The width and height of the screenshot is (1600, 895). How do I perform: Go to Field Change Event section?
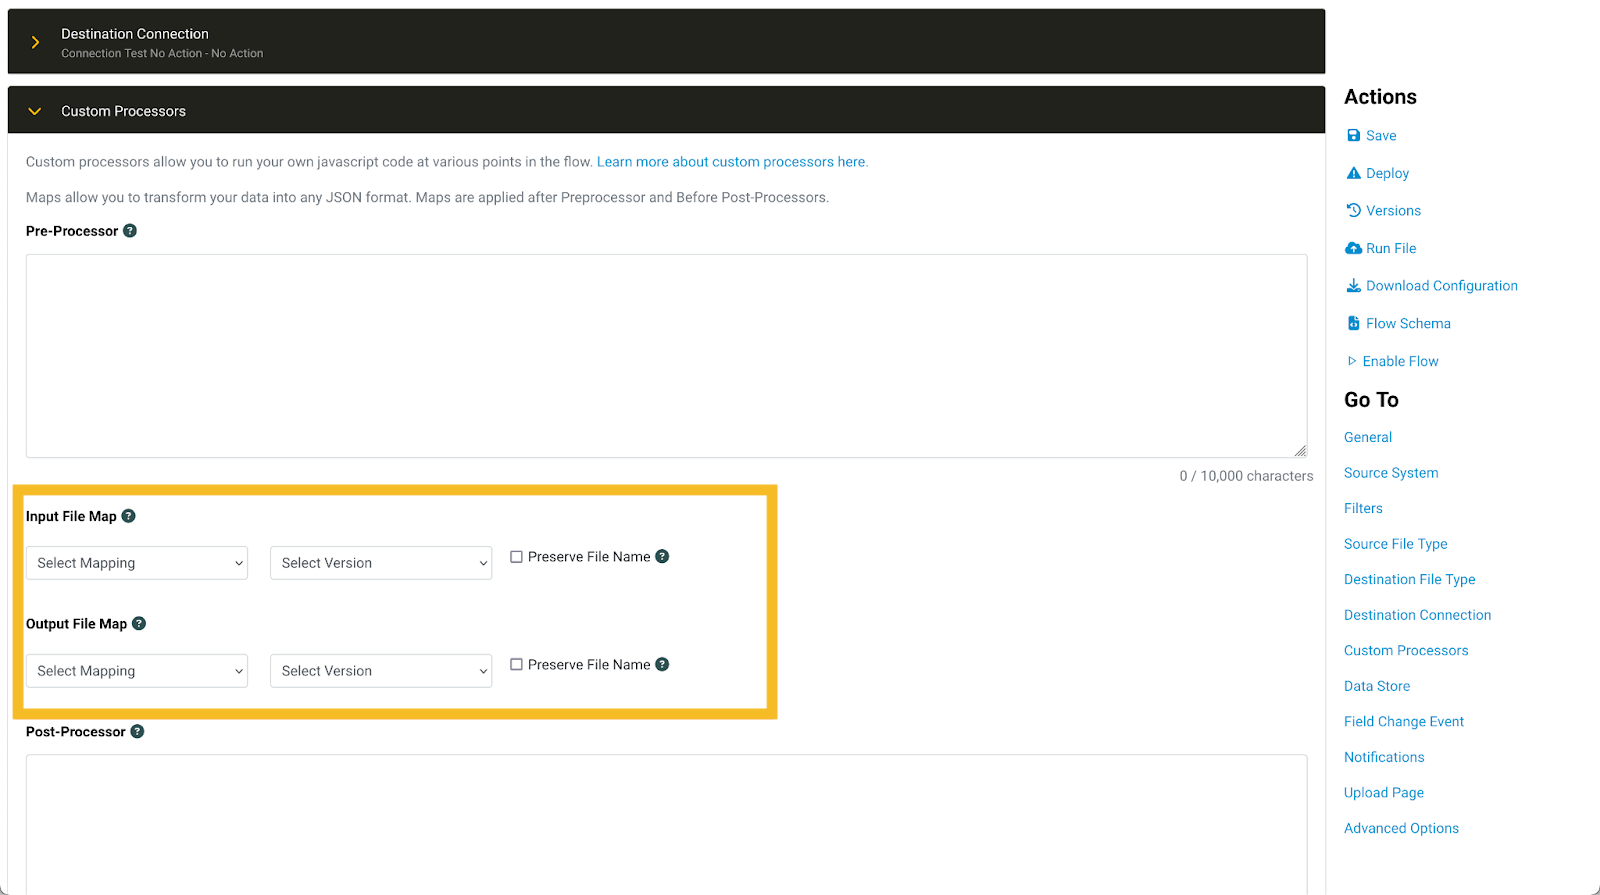click(x=1404, y=721)
